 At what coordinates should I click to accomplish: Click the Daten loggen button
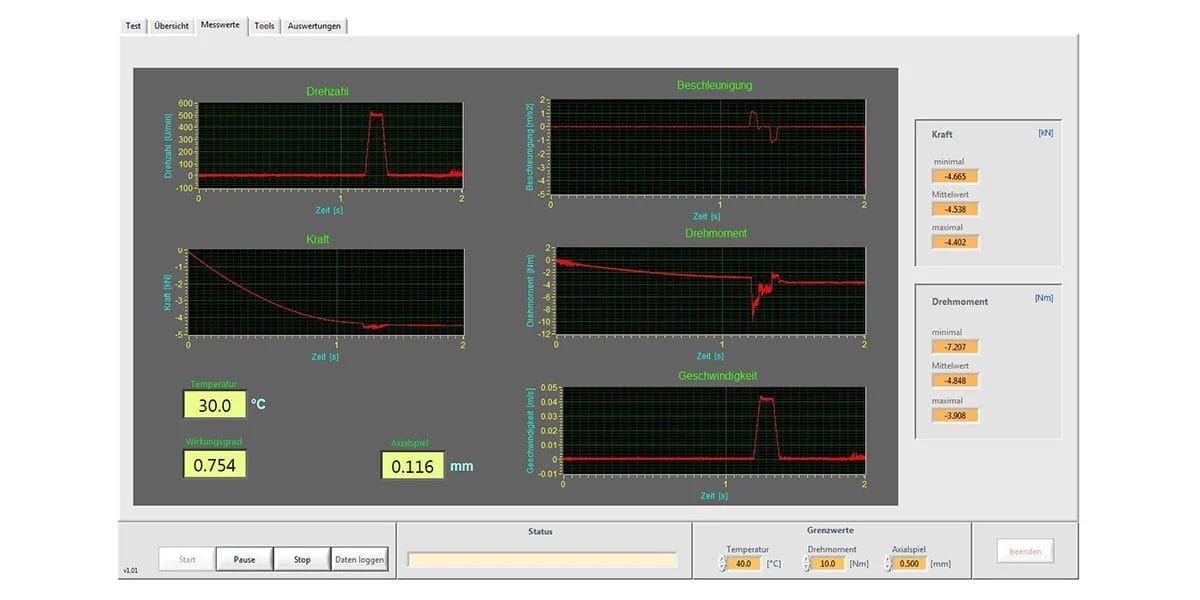[x=359, y=560]
